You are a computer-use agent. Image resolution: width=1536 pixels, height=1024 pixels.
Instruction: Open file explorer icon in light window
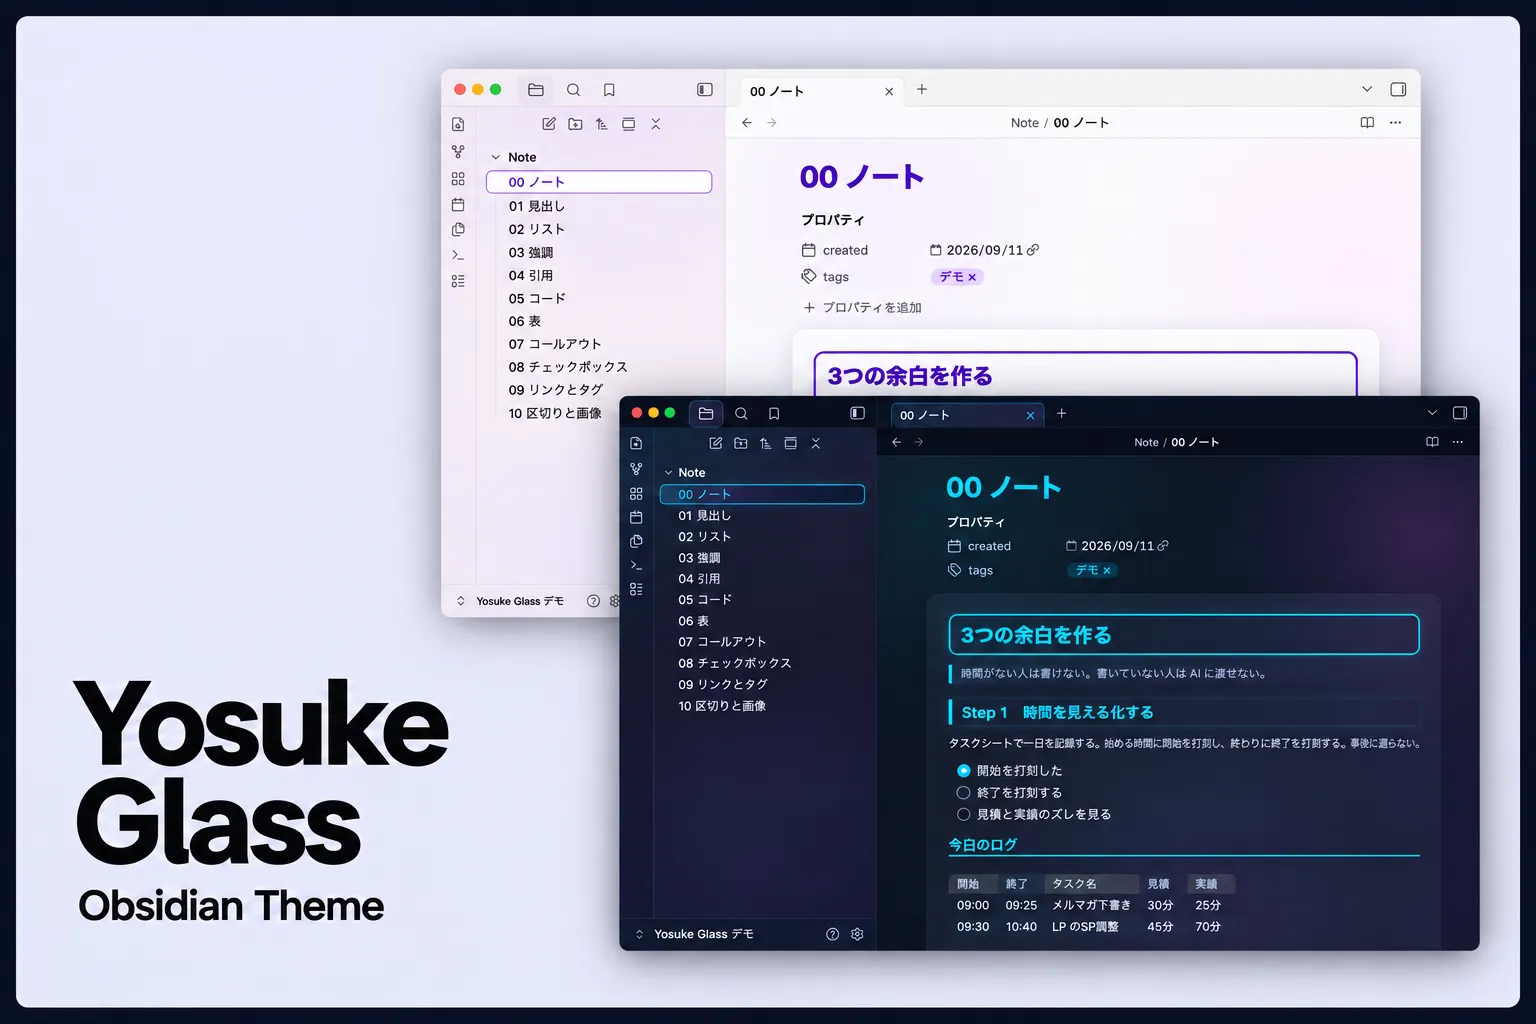tap(536, 90)
